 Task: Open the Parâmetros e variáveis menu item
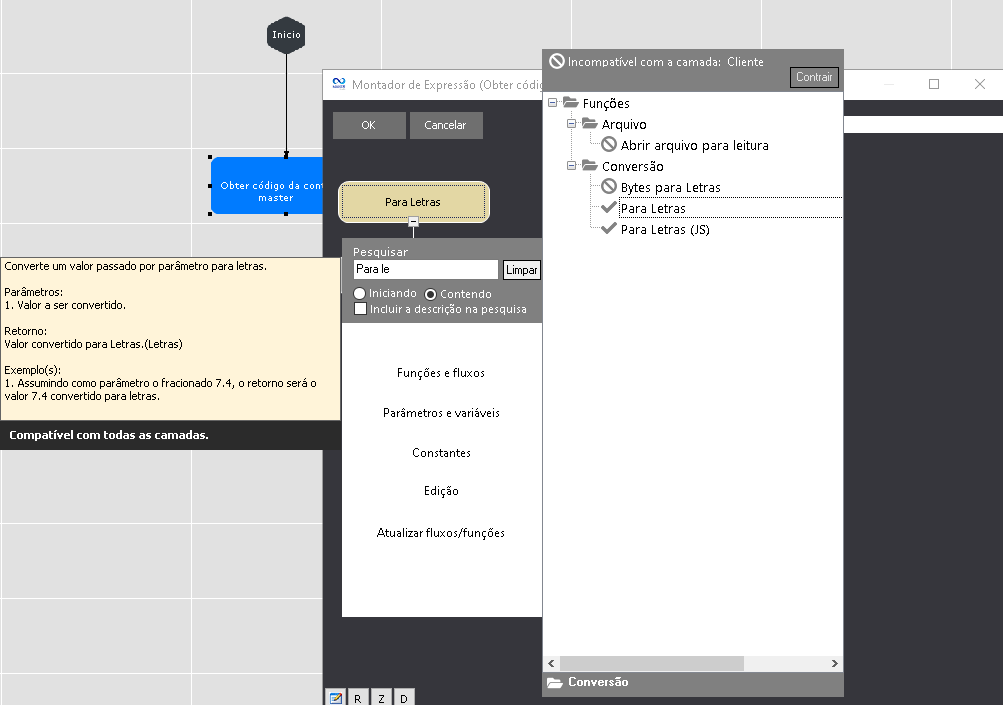point(441,413)
